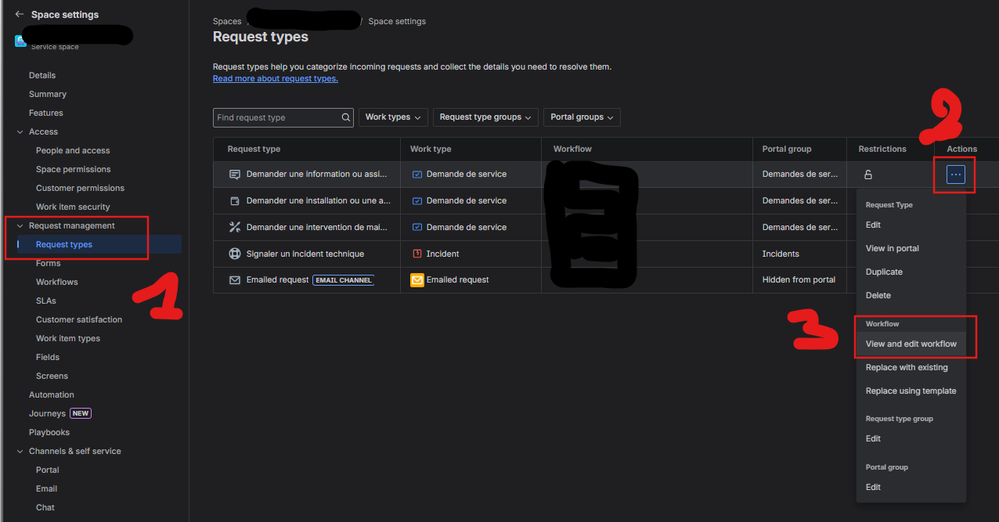Open the Request type groups dropdown

[x=485, y=117]
